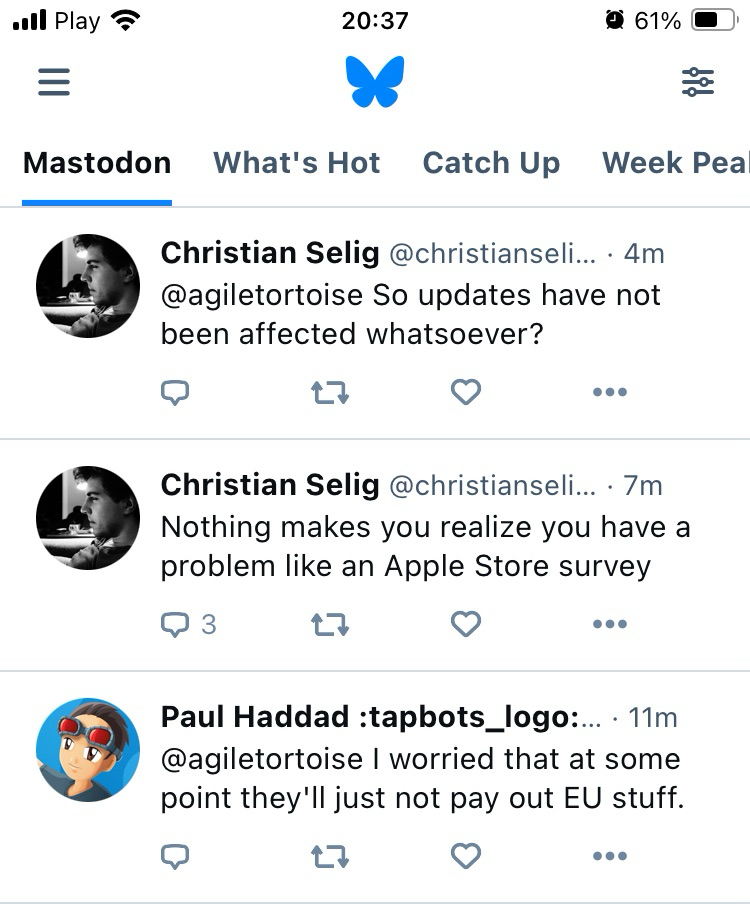
Task: Switch to the What's Hot feed tab
Action: (x=297, y=163)
